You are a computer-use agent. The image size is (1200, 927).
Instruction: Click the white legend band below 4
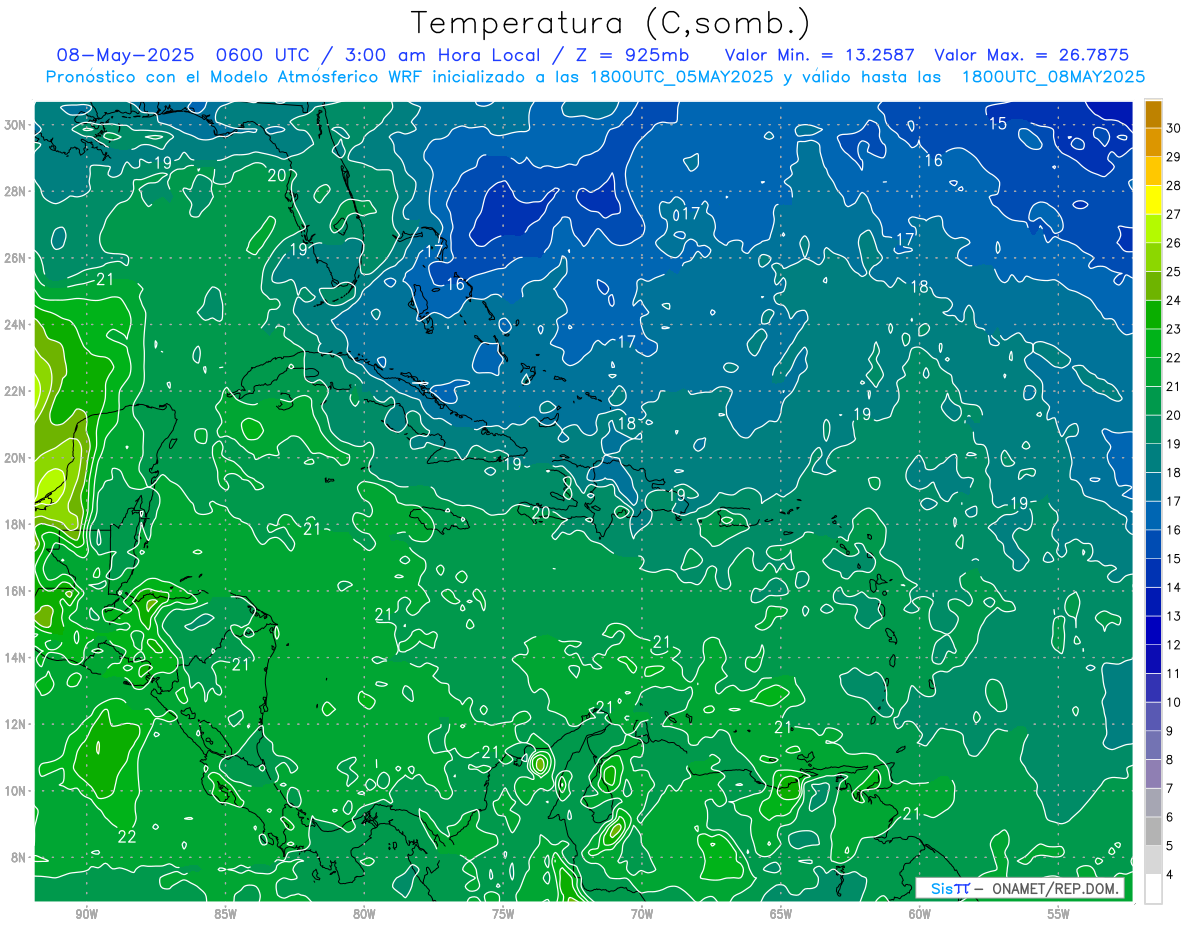[1154, 889]
